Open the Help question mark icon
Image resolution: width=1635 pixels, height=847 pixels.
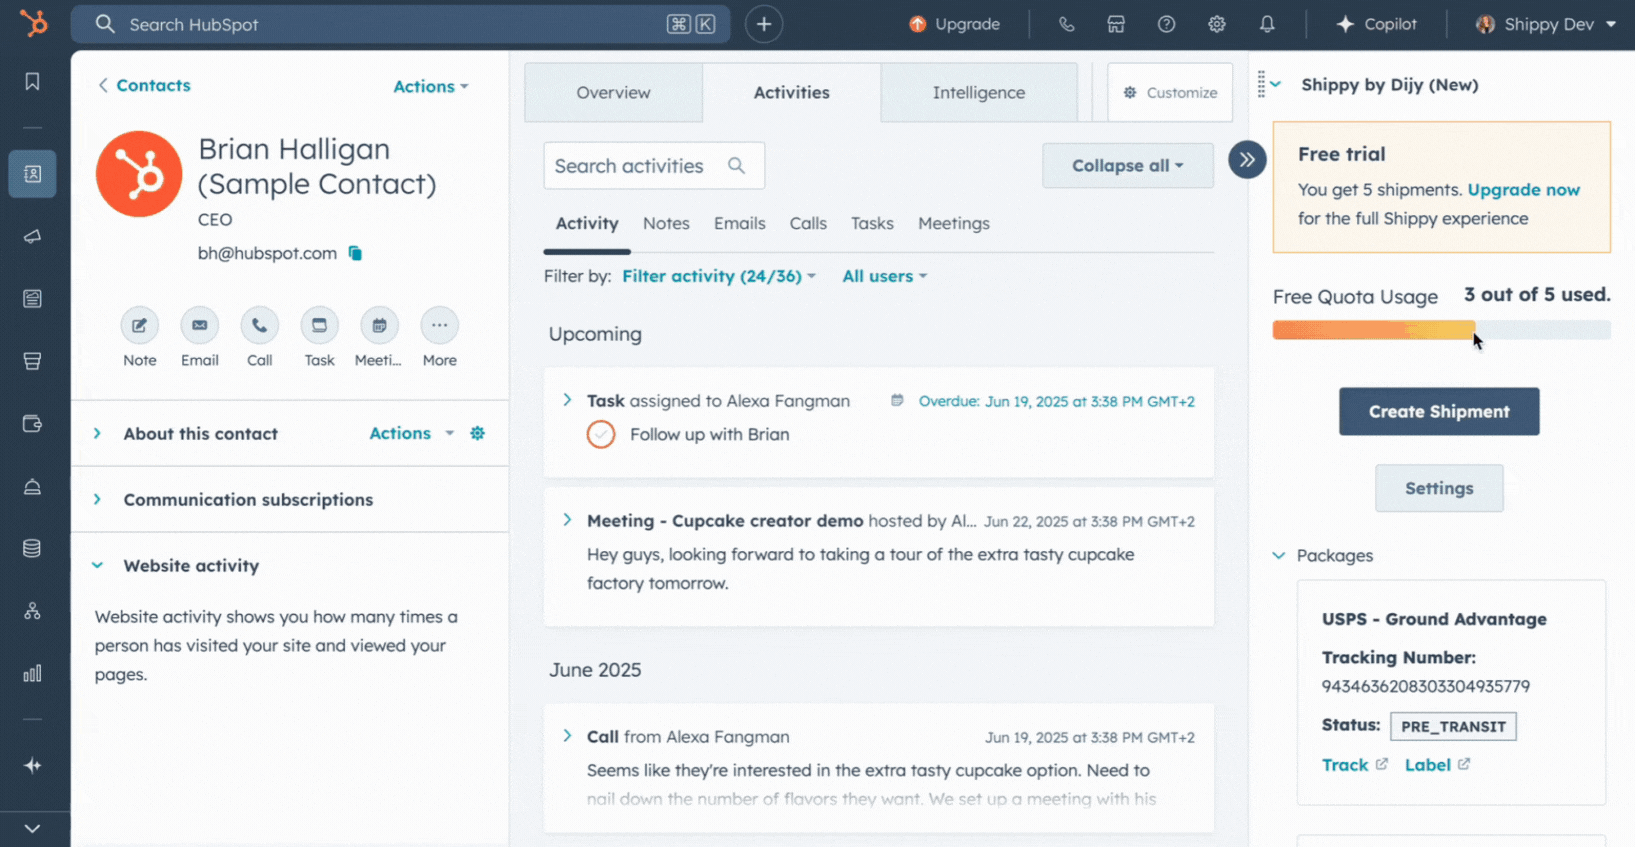tap(1166, 24)
